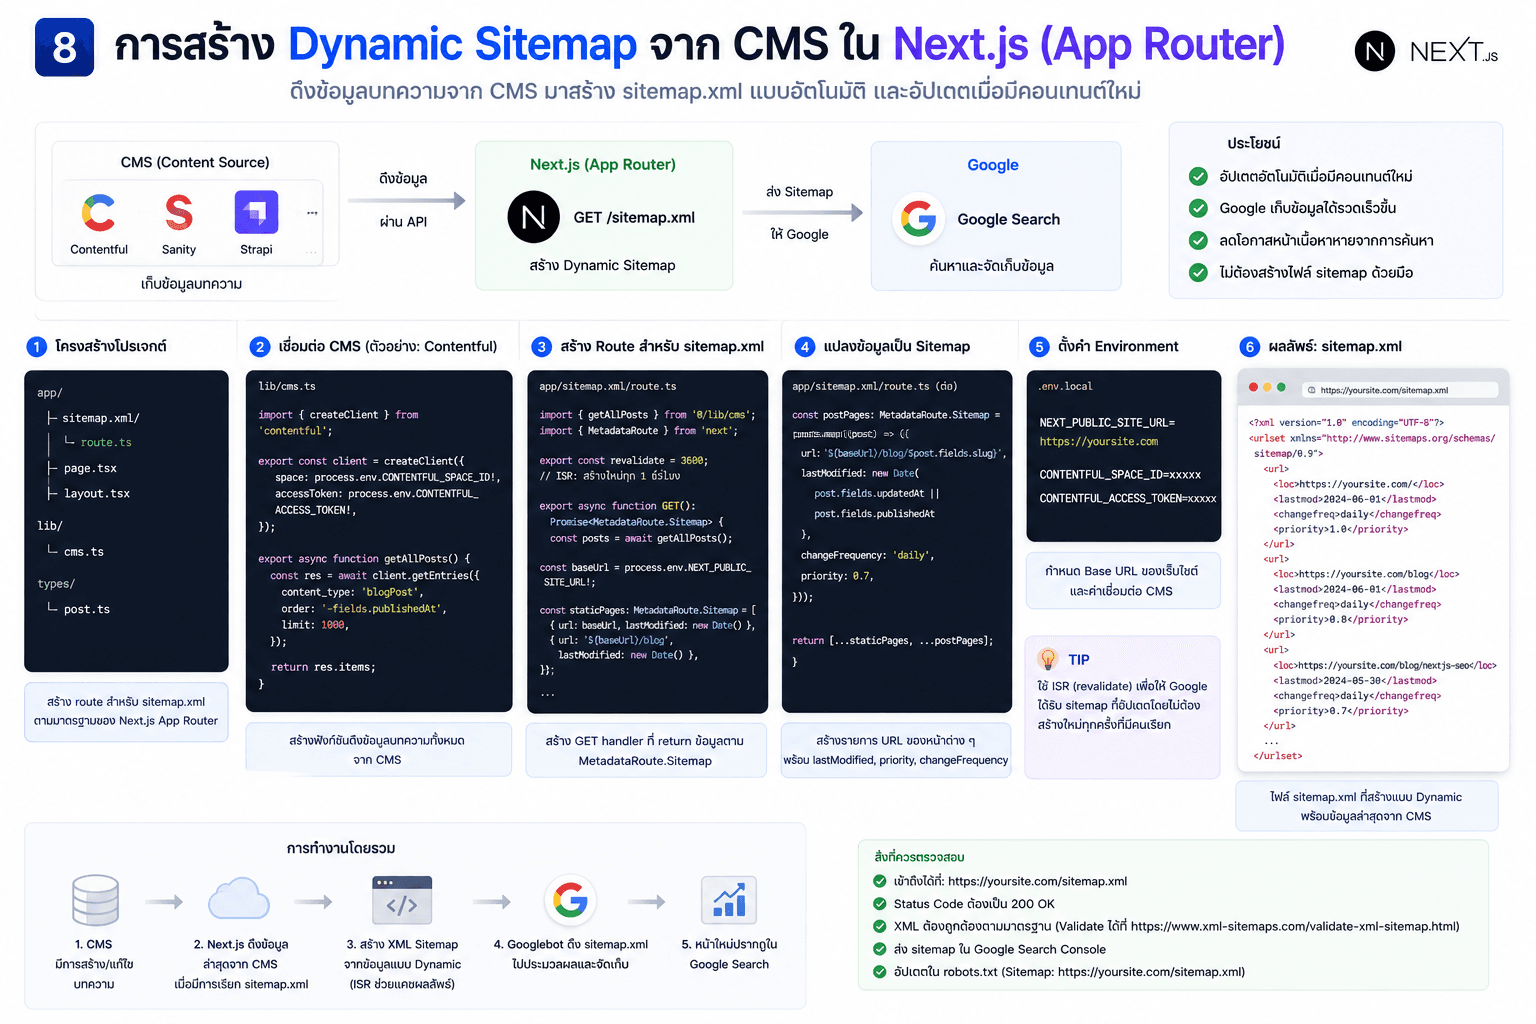Screen dimensions: 1536x1024
Task: Click the check beside XML ต้องถูกต้องตามมาตรฐาน
Action: point(880,926)
